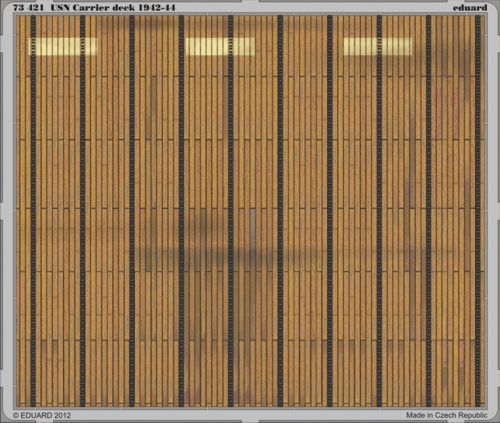500x423 pixels.
Task: Click the sixth black tie-down strip from left
Action: click(280, 211)
